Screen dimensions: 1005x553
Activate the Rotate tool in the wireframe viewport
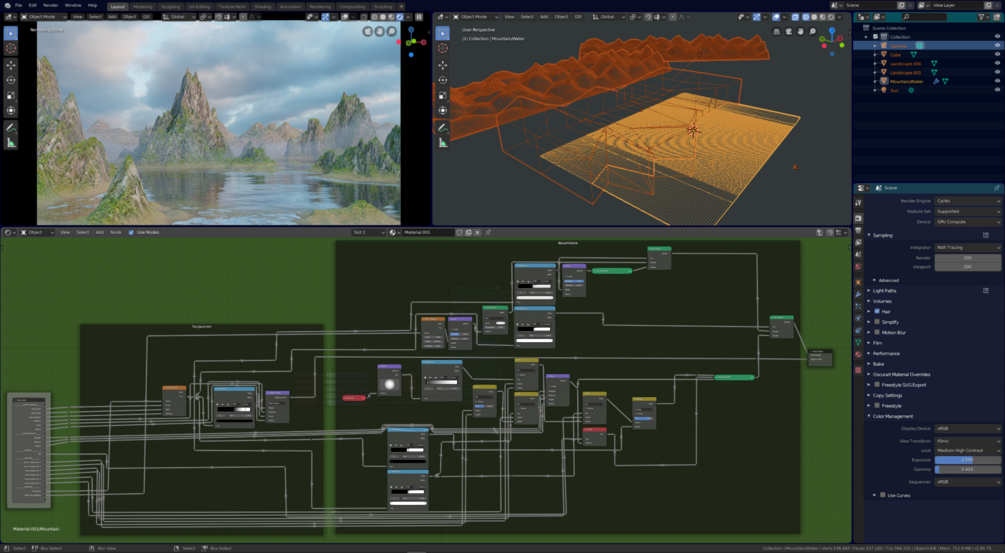point(442,80)
